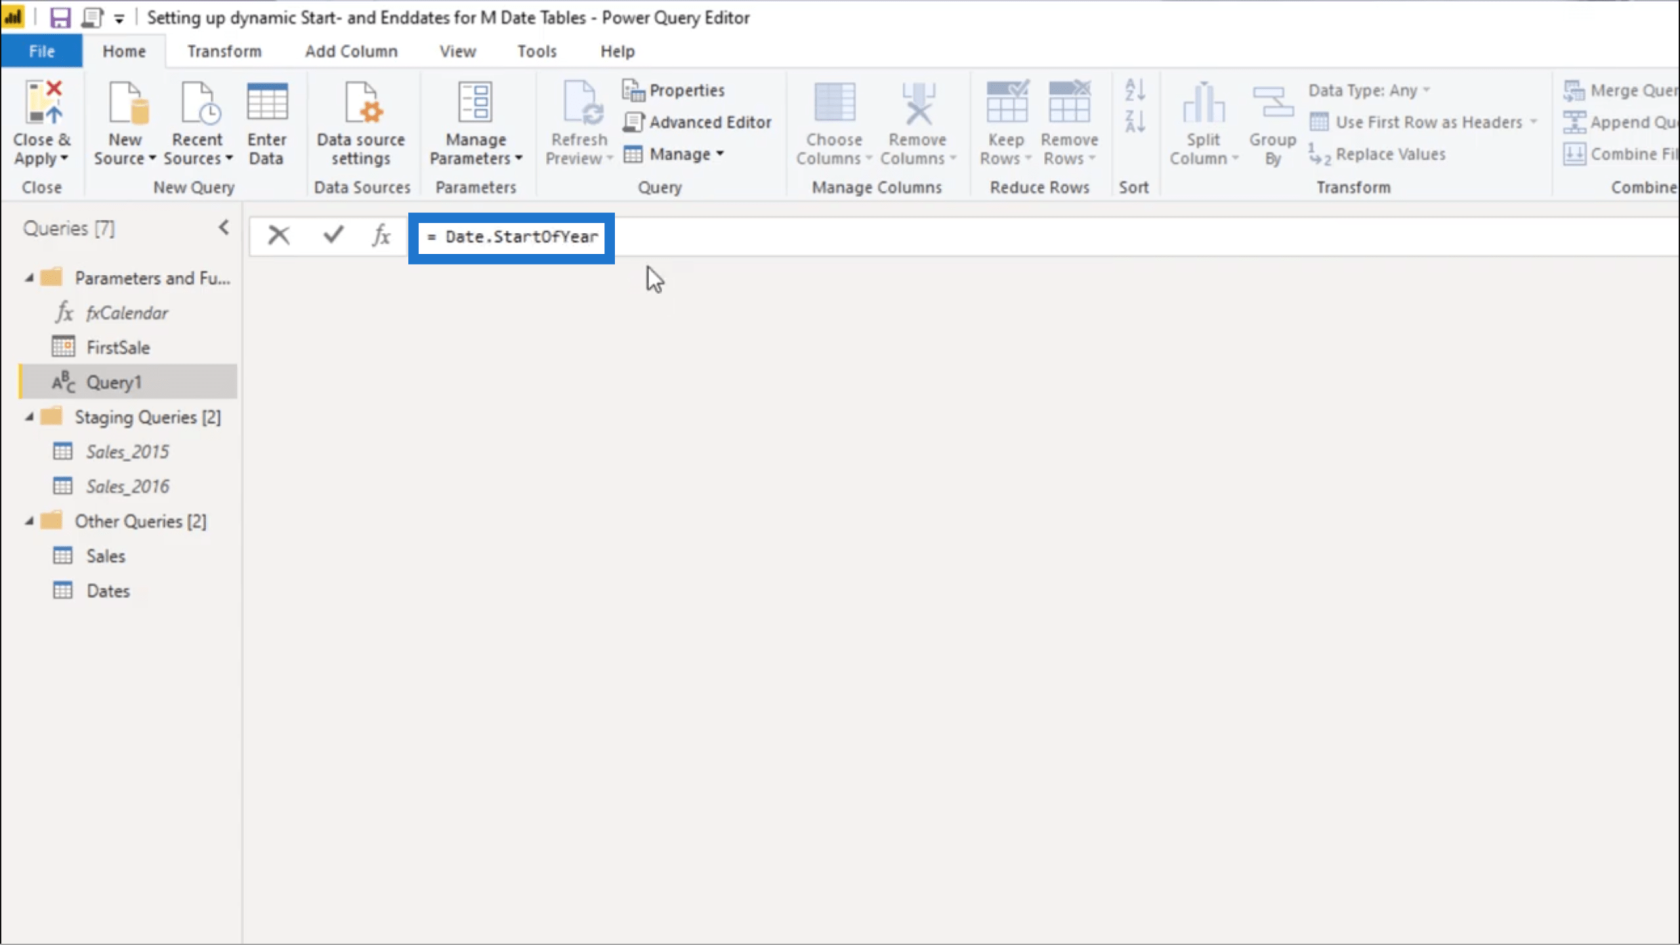This screenshot has height=945, width=1680.
Task: Click Replace Values
Action: pos(1377,154)
